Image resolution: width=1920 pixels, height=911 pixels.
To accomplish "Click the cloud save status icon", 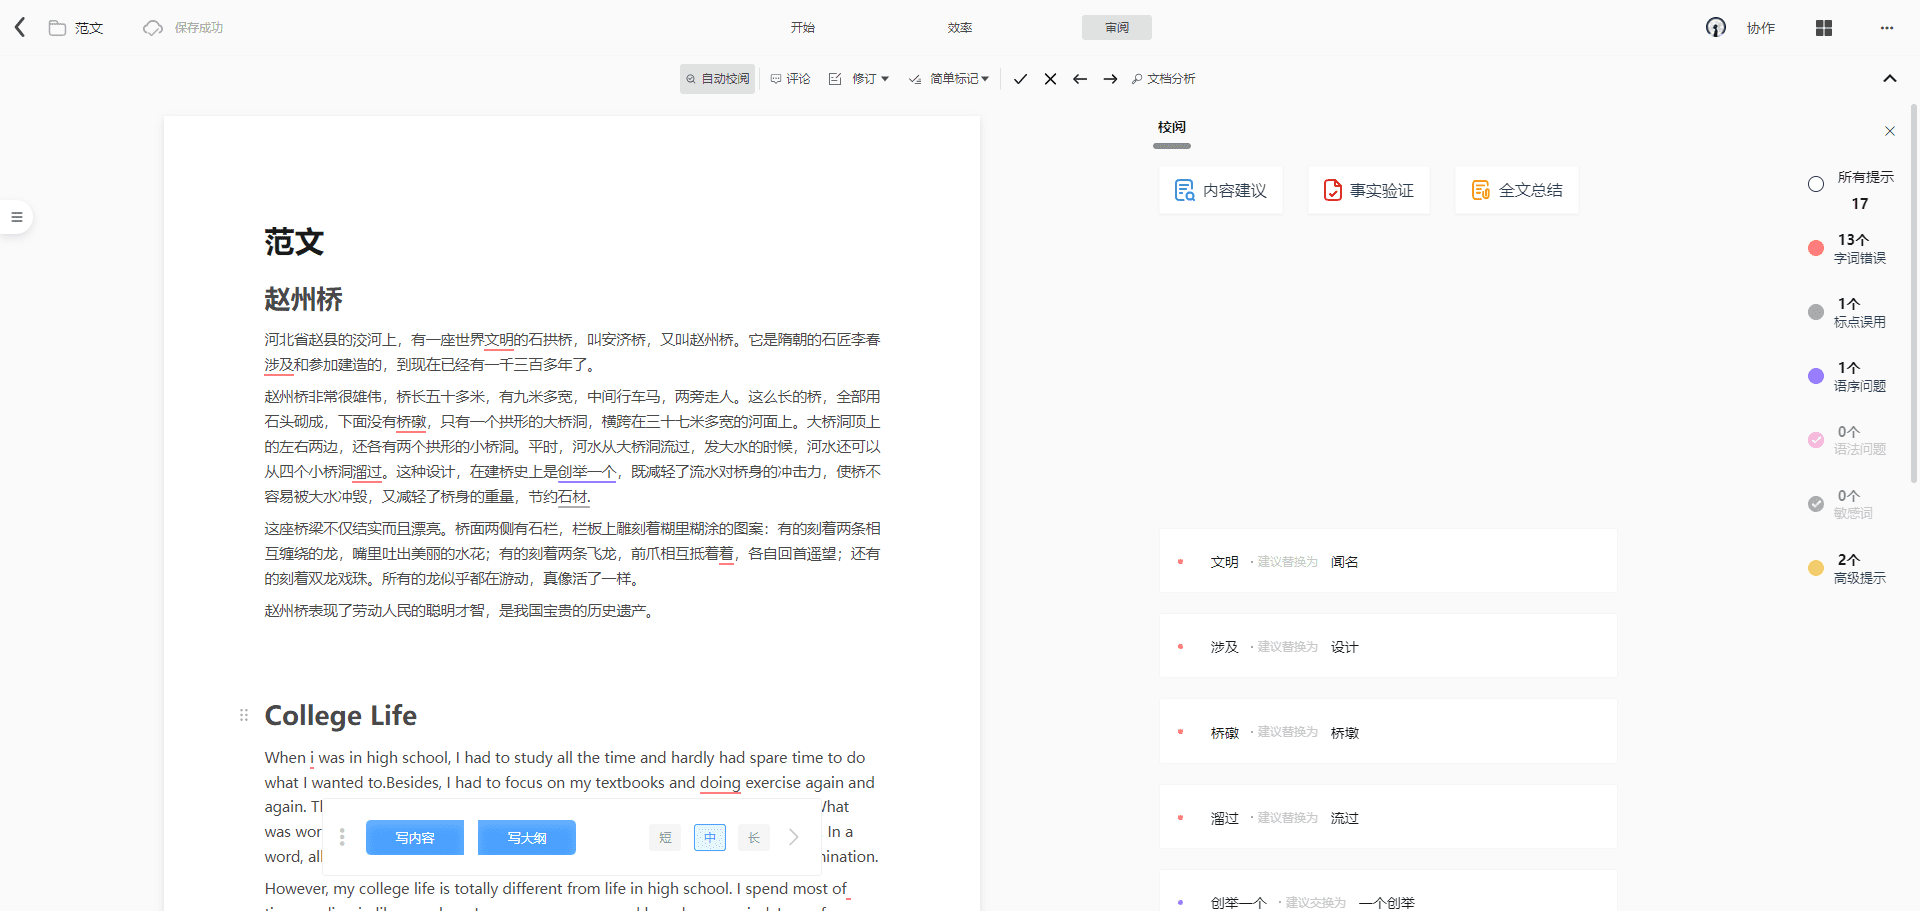I will click(152, 28).
